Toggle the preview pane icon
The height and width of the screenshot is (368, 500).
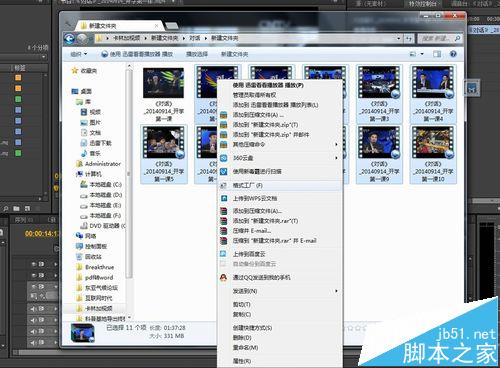pos(437,54)
